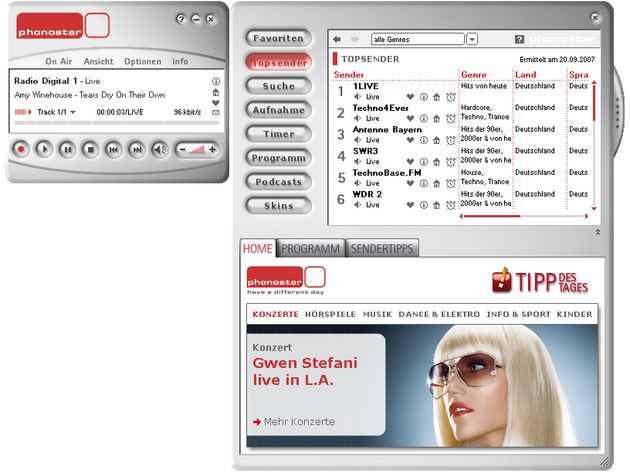Open help icon in Topsender toolbar
The width and height of the screenshot is (630, 472).
[519, 39]
